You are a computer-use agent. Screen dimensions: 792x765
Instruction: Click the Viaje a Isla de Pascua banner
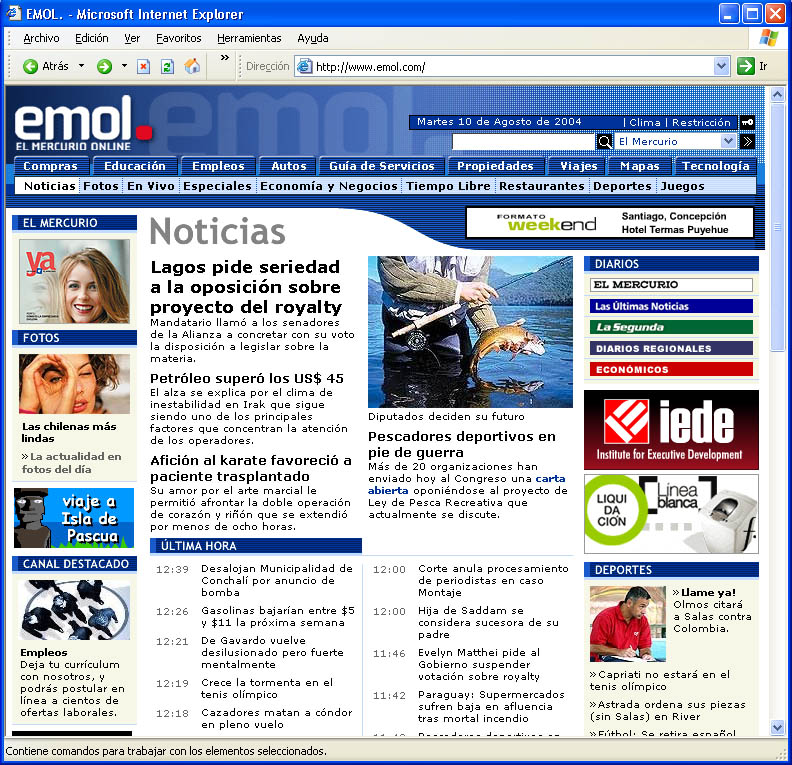74,518
